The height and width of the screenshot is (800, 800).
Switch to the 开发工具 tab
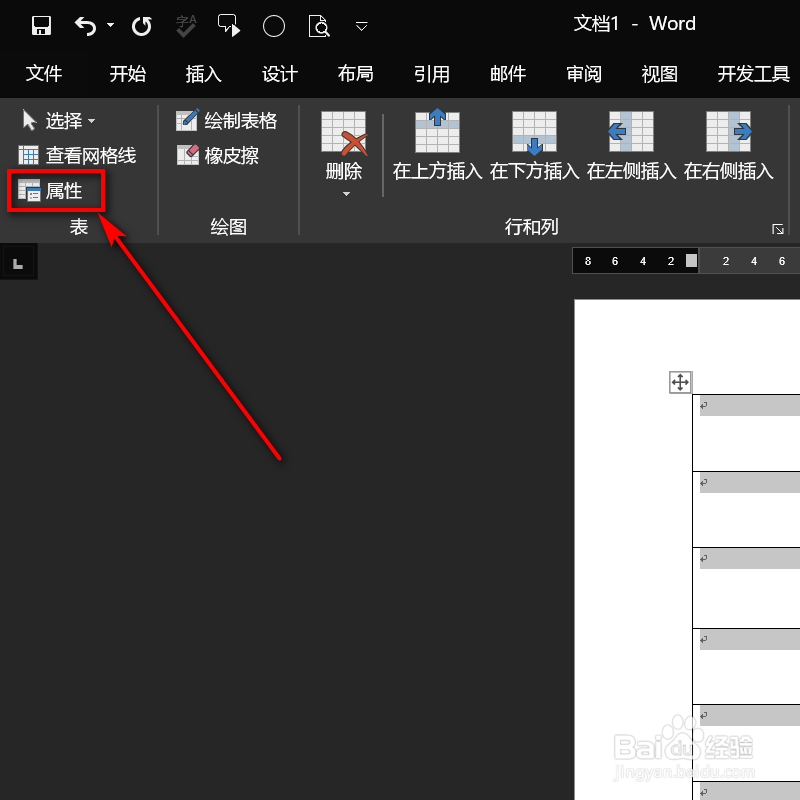click(x=754, y=74)
